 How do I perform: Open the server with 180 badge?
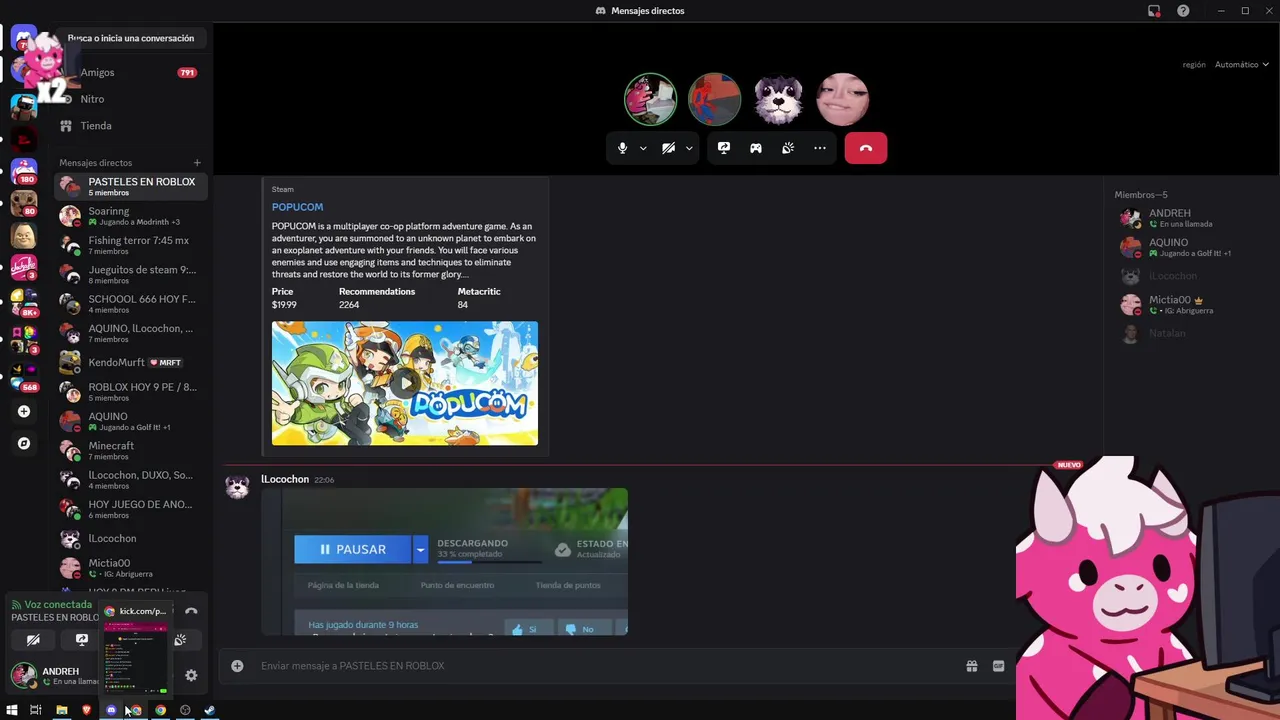(24, 171)
